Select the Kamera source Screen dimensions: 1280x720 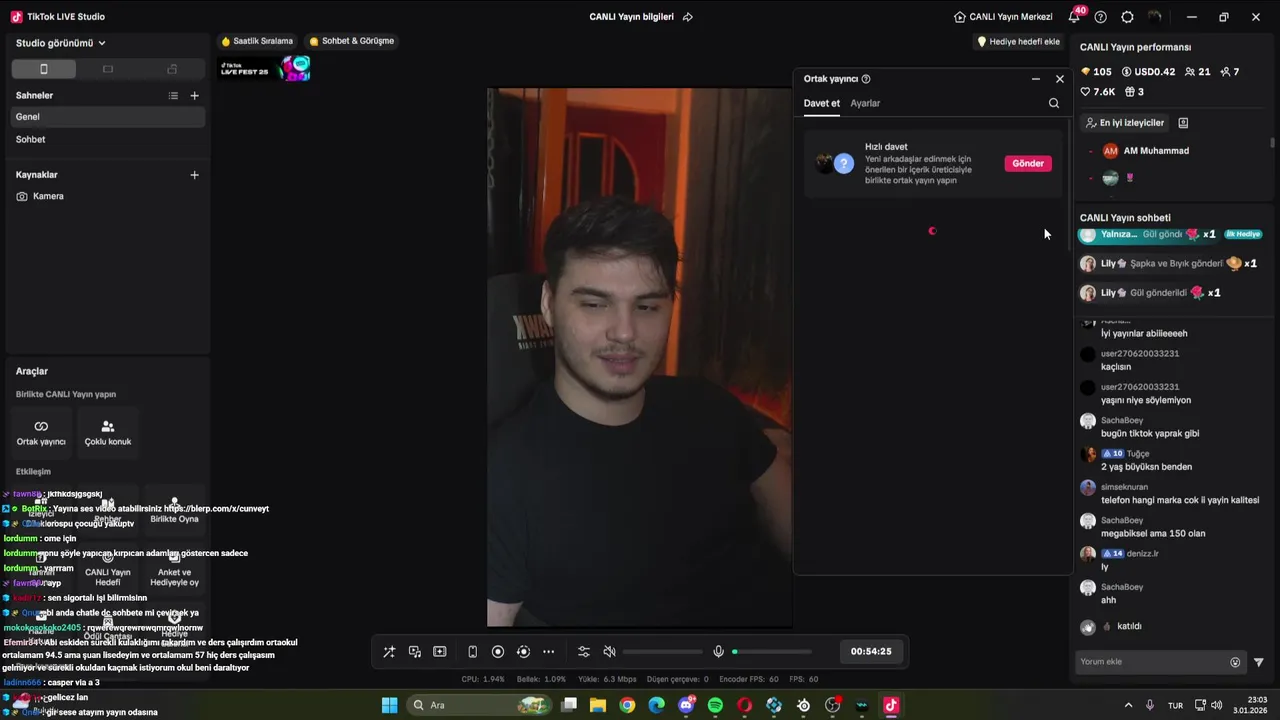[106, 196]
